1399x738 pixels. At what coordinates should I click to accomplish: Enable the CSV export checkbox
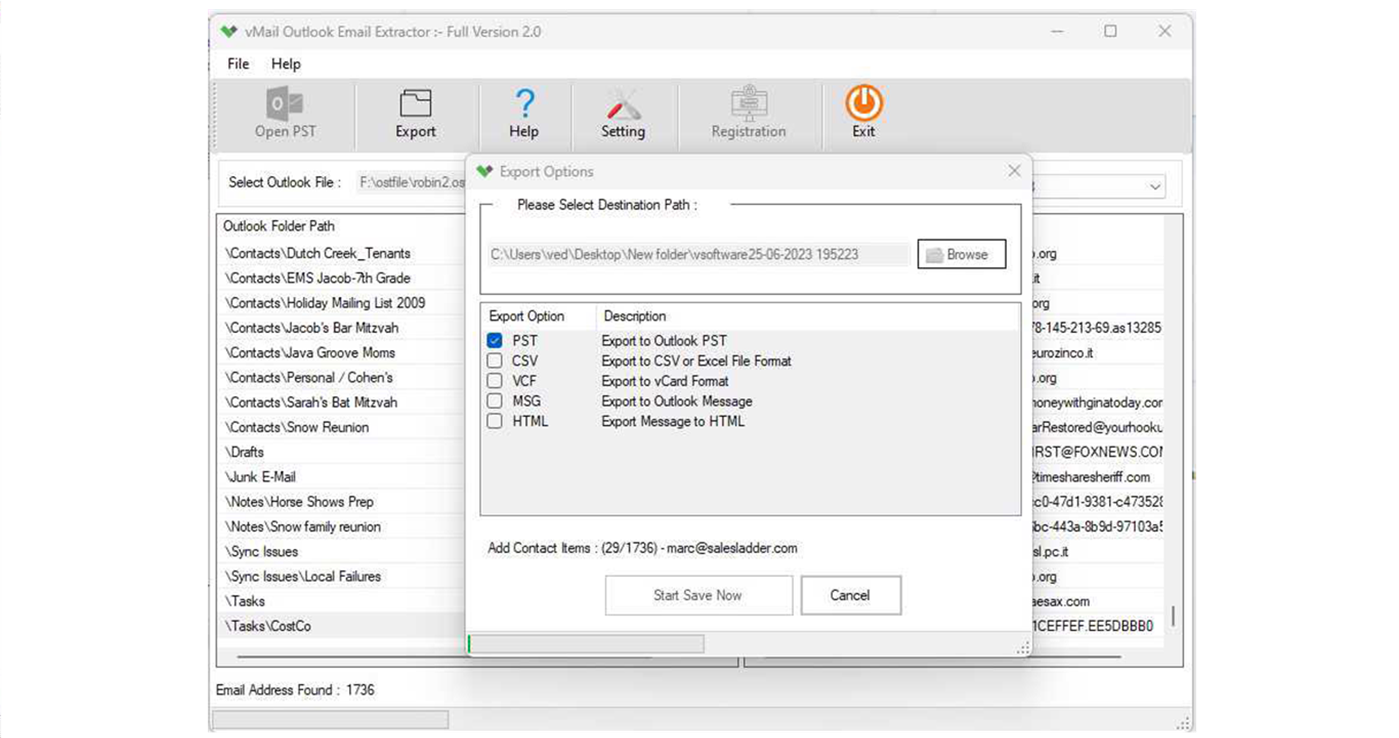[495, 361]
